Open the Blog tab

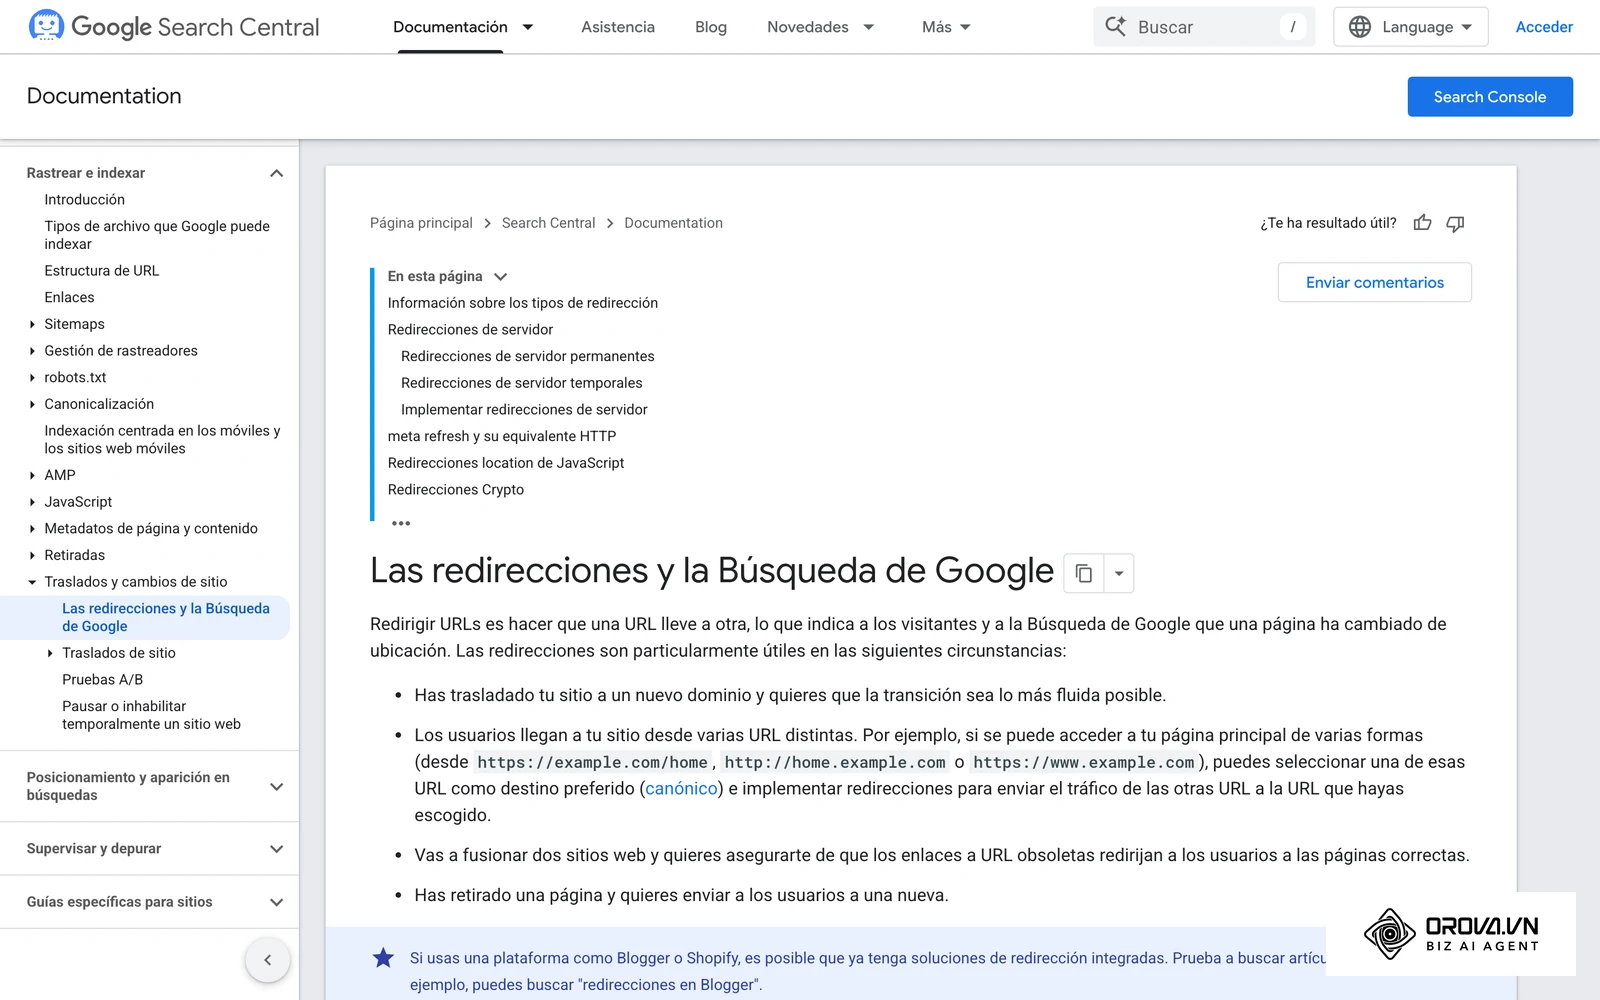pyautogui.click(x=711, y=27)
